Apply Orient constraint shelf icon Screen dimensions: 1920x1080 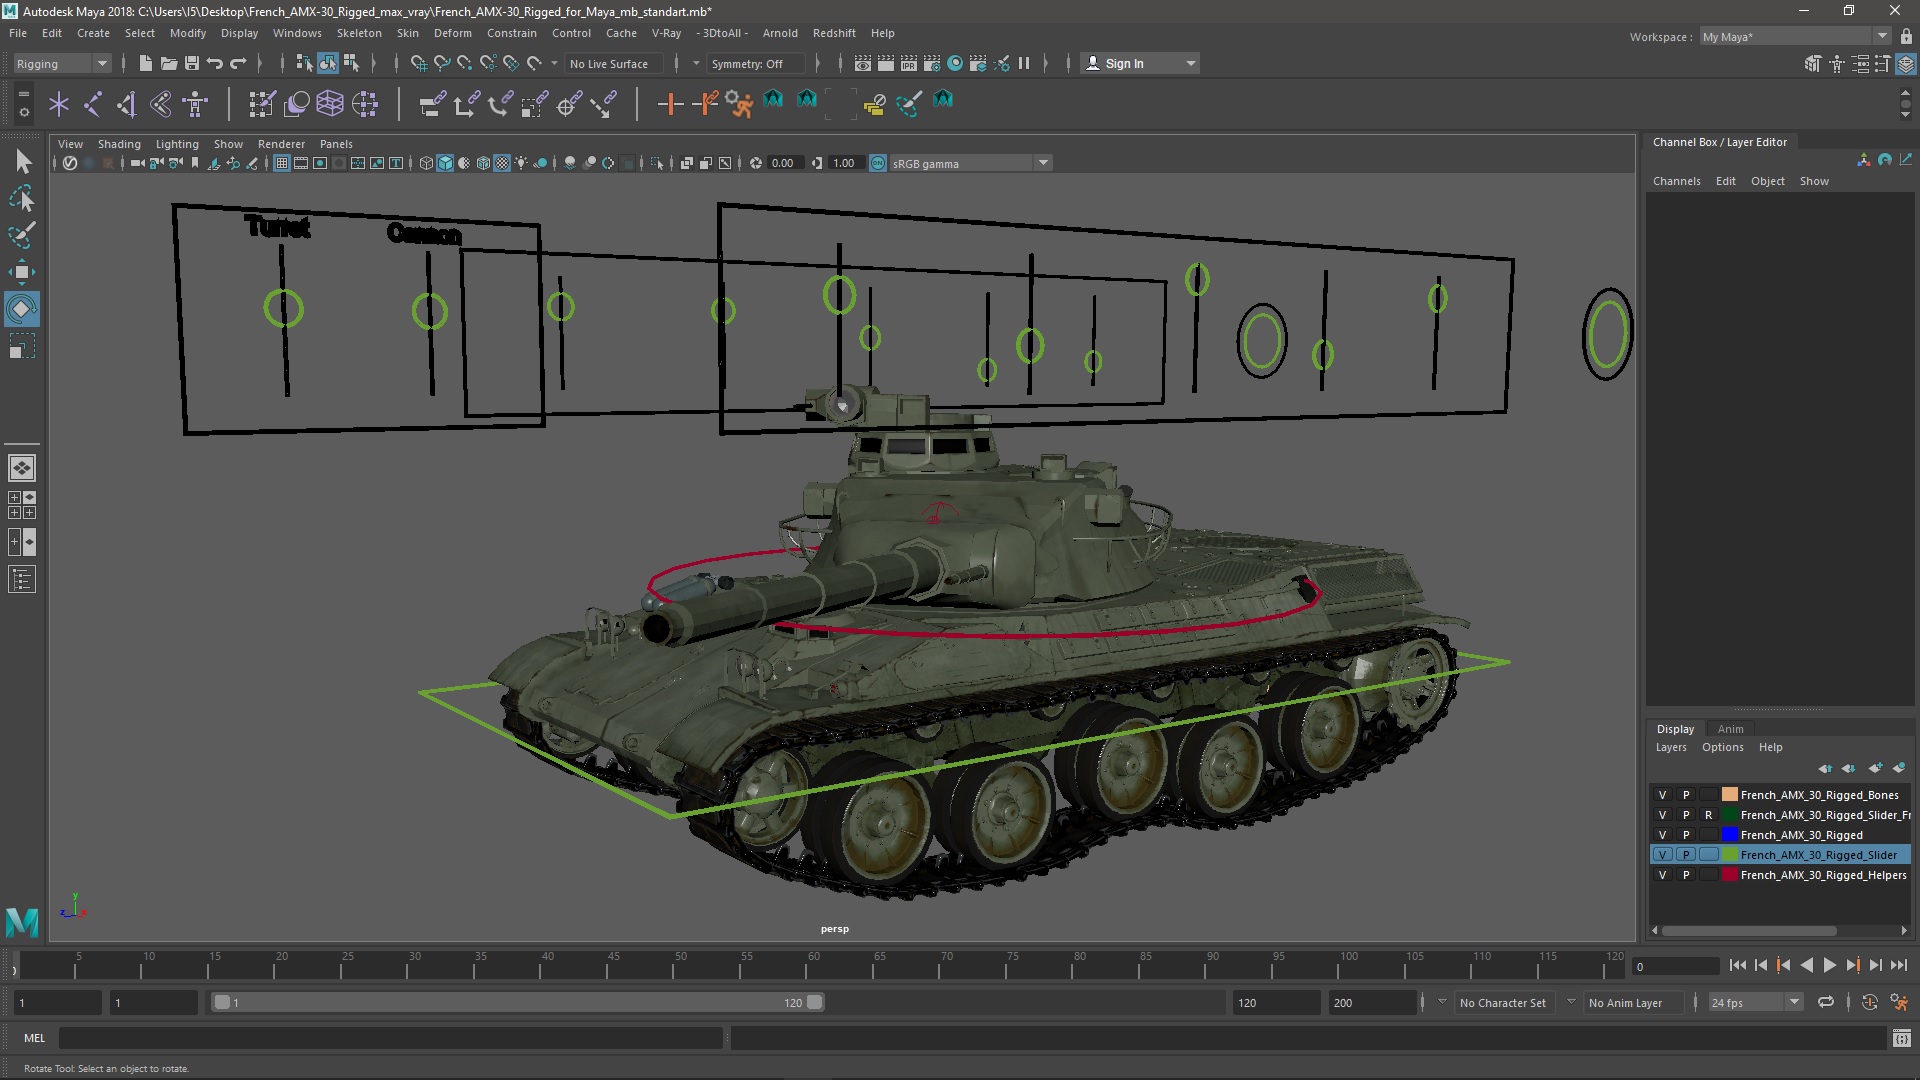point(500,103)
